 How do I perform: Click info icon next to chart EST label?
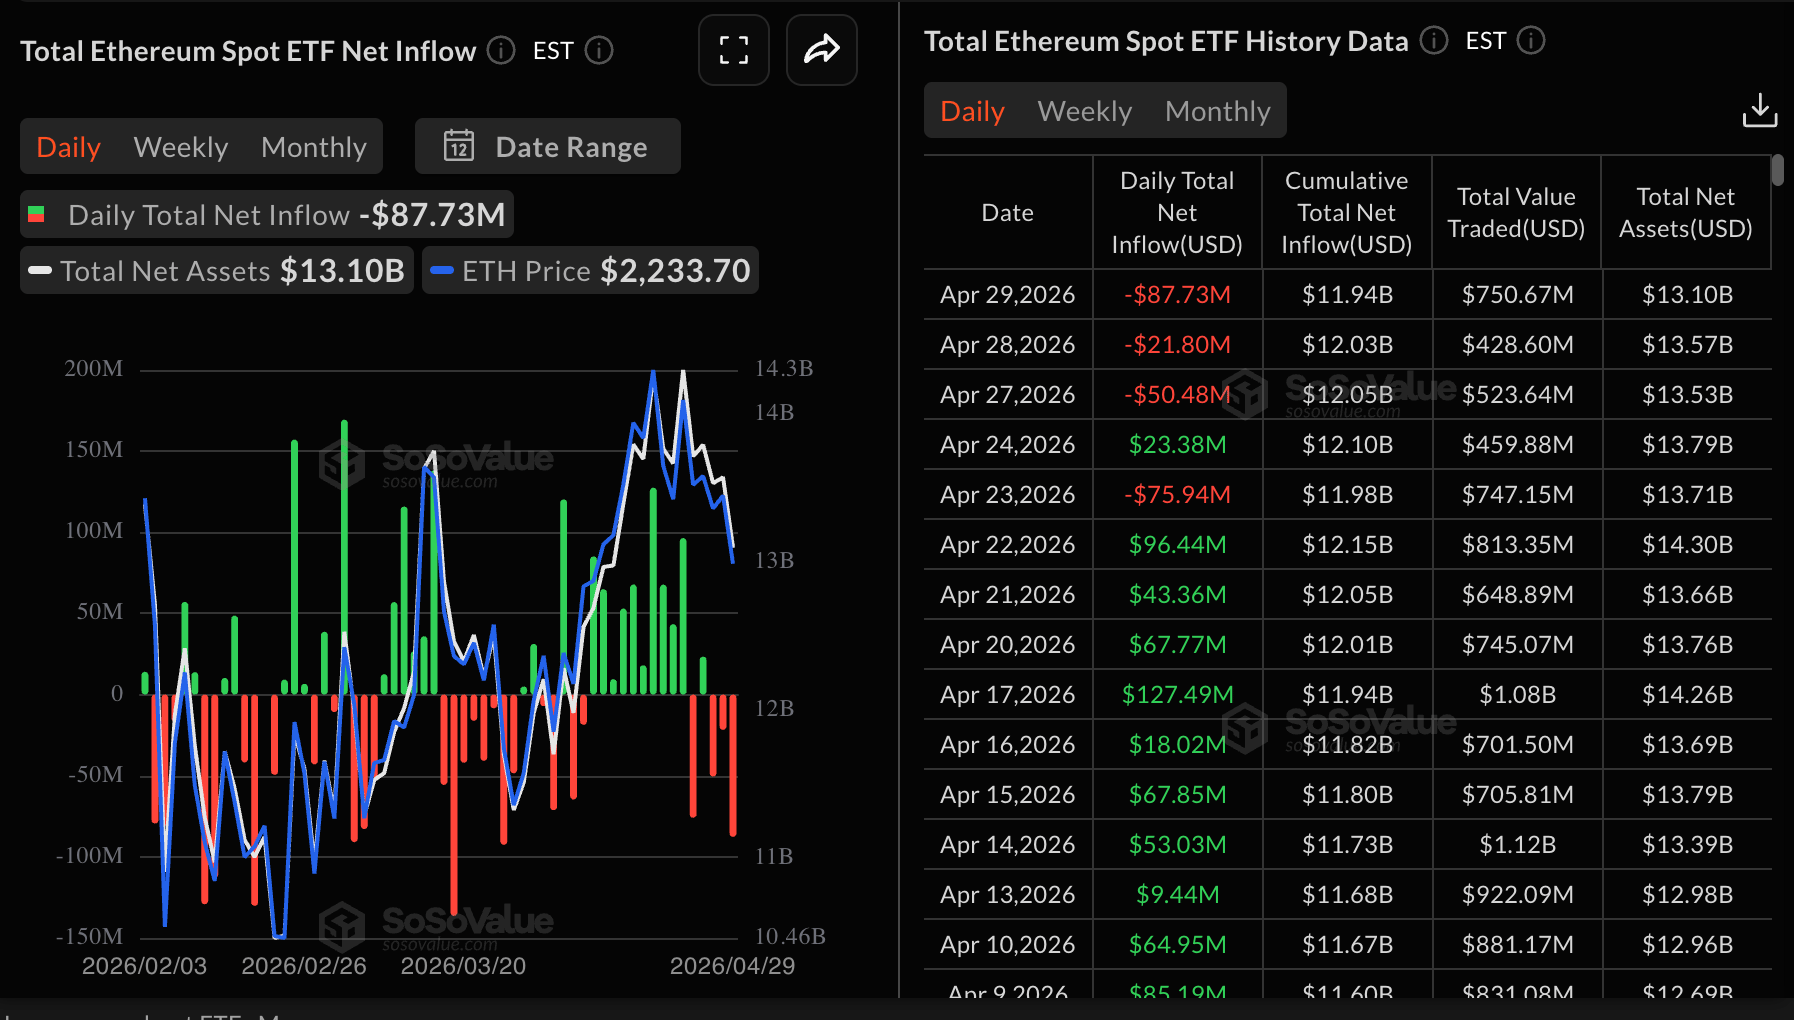tap(599, 50)
